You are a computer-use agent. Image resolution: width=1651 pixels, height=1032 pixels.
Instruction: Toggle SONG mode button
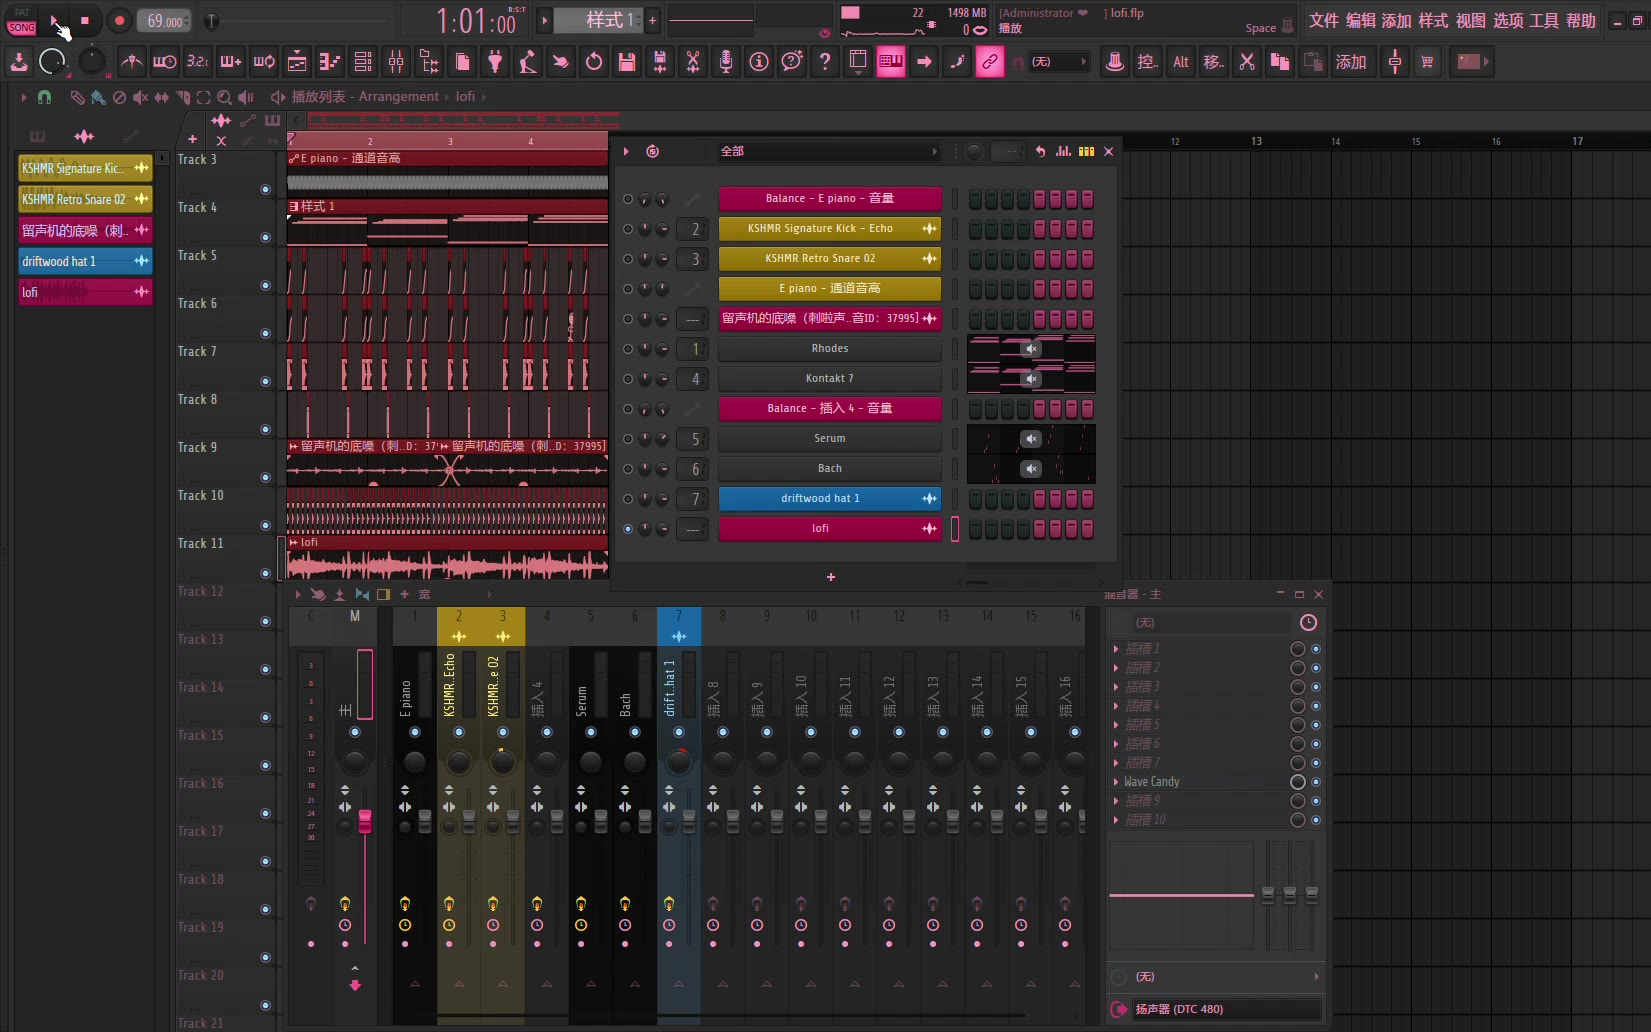[22, 27]
